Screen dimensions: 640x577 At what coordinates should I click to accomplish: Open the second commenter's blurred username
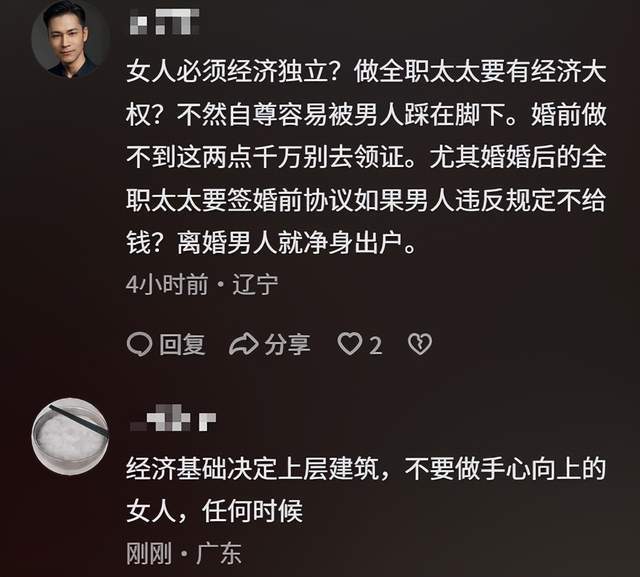(x=173, y=418)
